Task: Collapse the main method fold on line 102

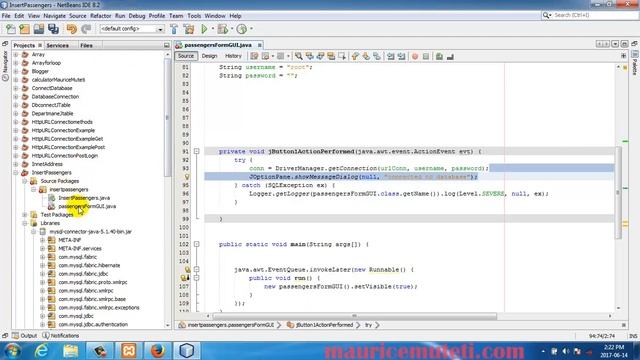Action: pos(196,244)
